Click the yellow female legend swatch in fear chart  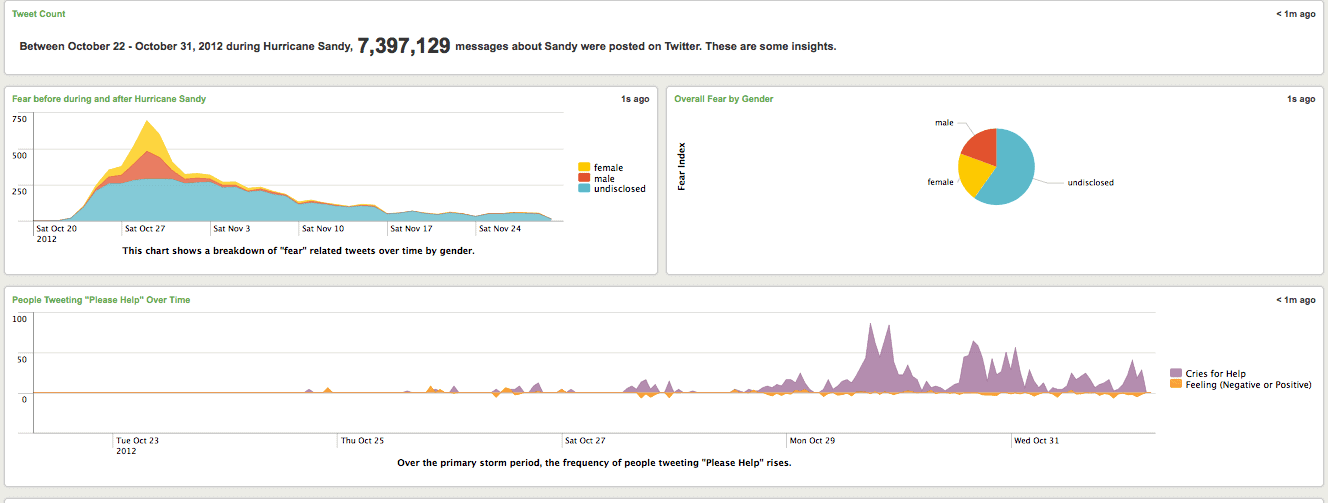tap(585, 167)
